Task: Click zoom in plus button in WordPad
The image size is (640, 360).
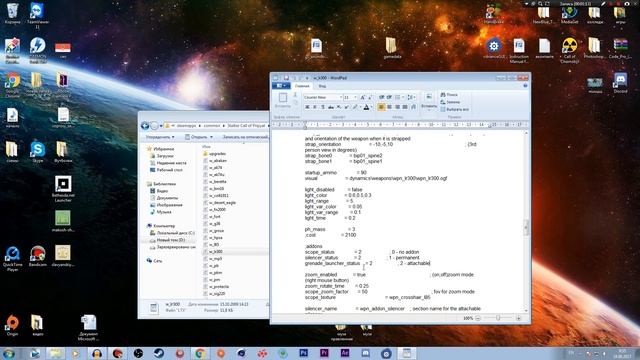Action: tap(518, 318)
